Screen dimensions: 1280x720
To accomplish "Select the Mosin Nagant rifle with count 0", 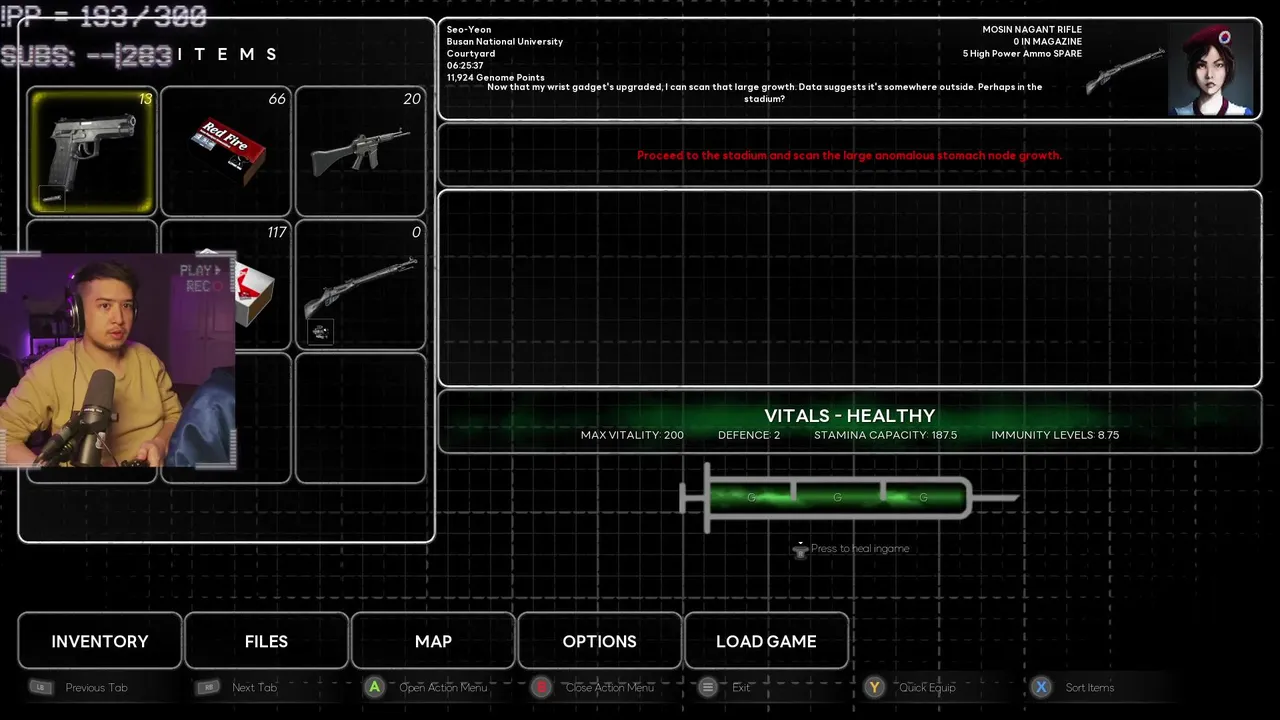I will click(x=360, y=285).
